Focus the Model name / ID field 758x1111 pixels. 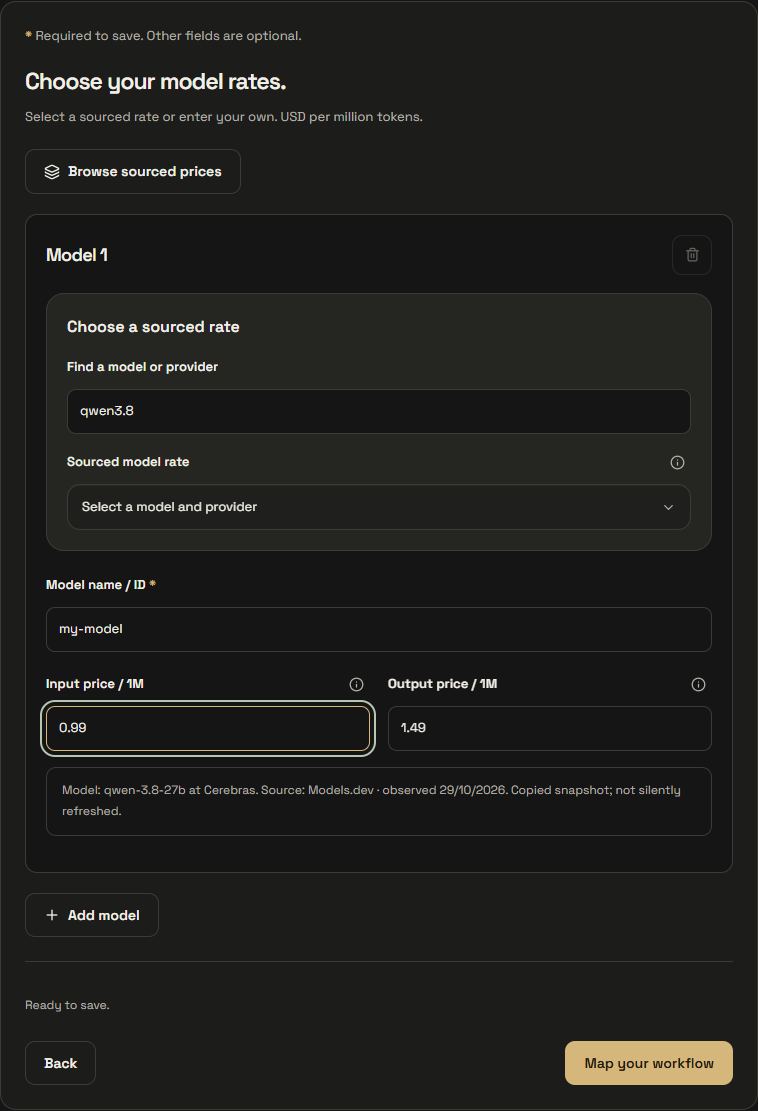378,629
